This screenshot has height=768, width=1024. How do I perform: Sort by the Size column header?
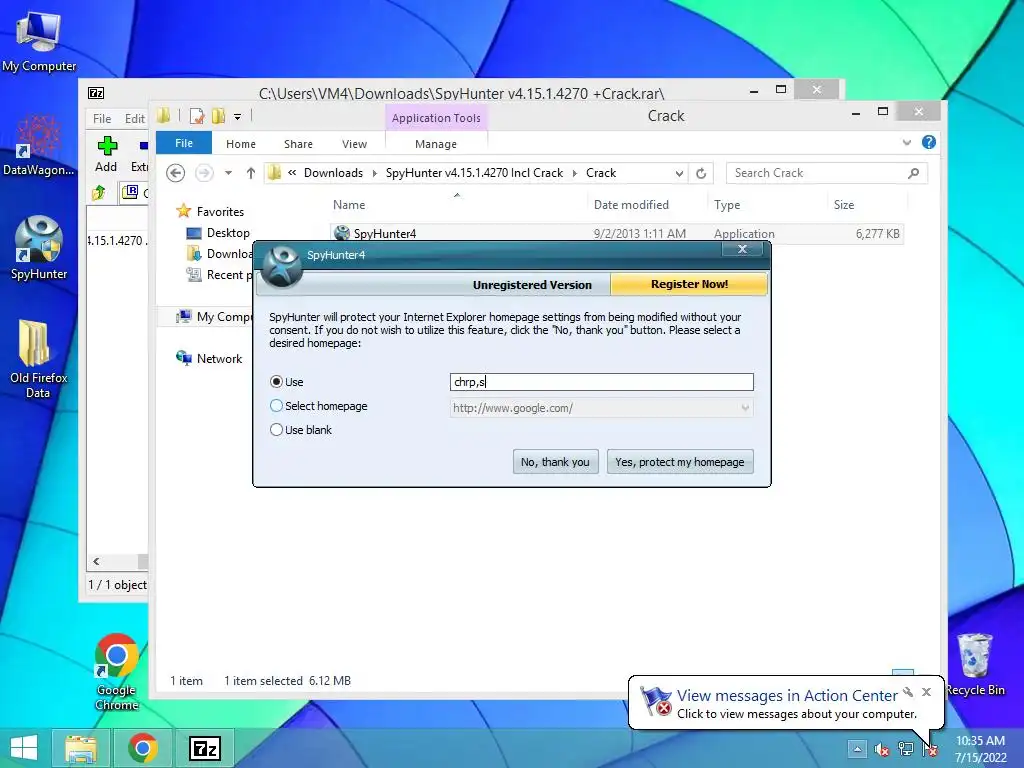[844, 204]
